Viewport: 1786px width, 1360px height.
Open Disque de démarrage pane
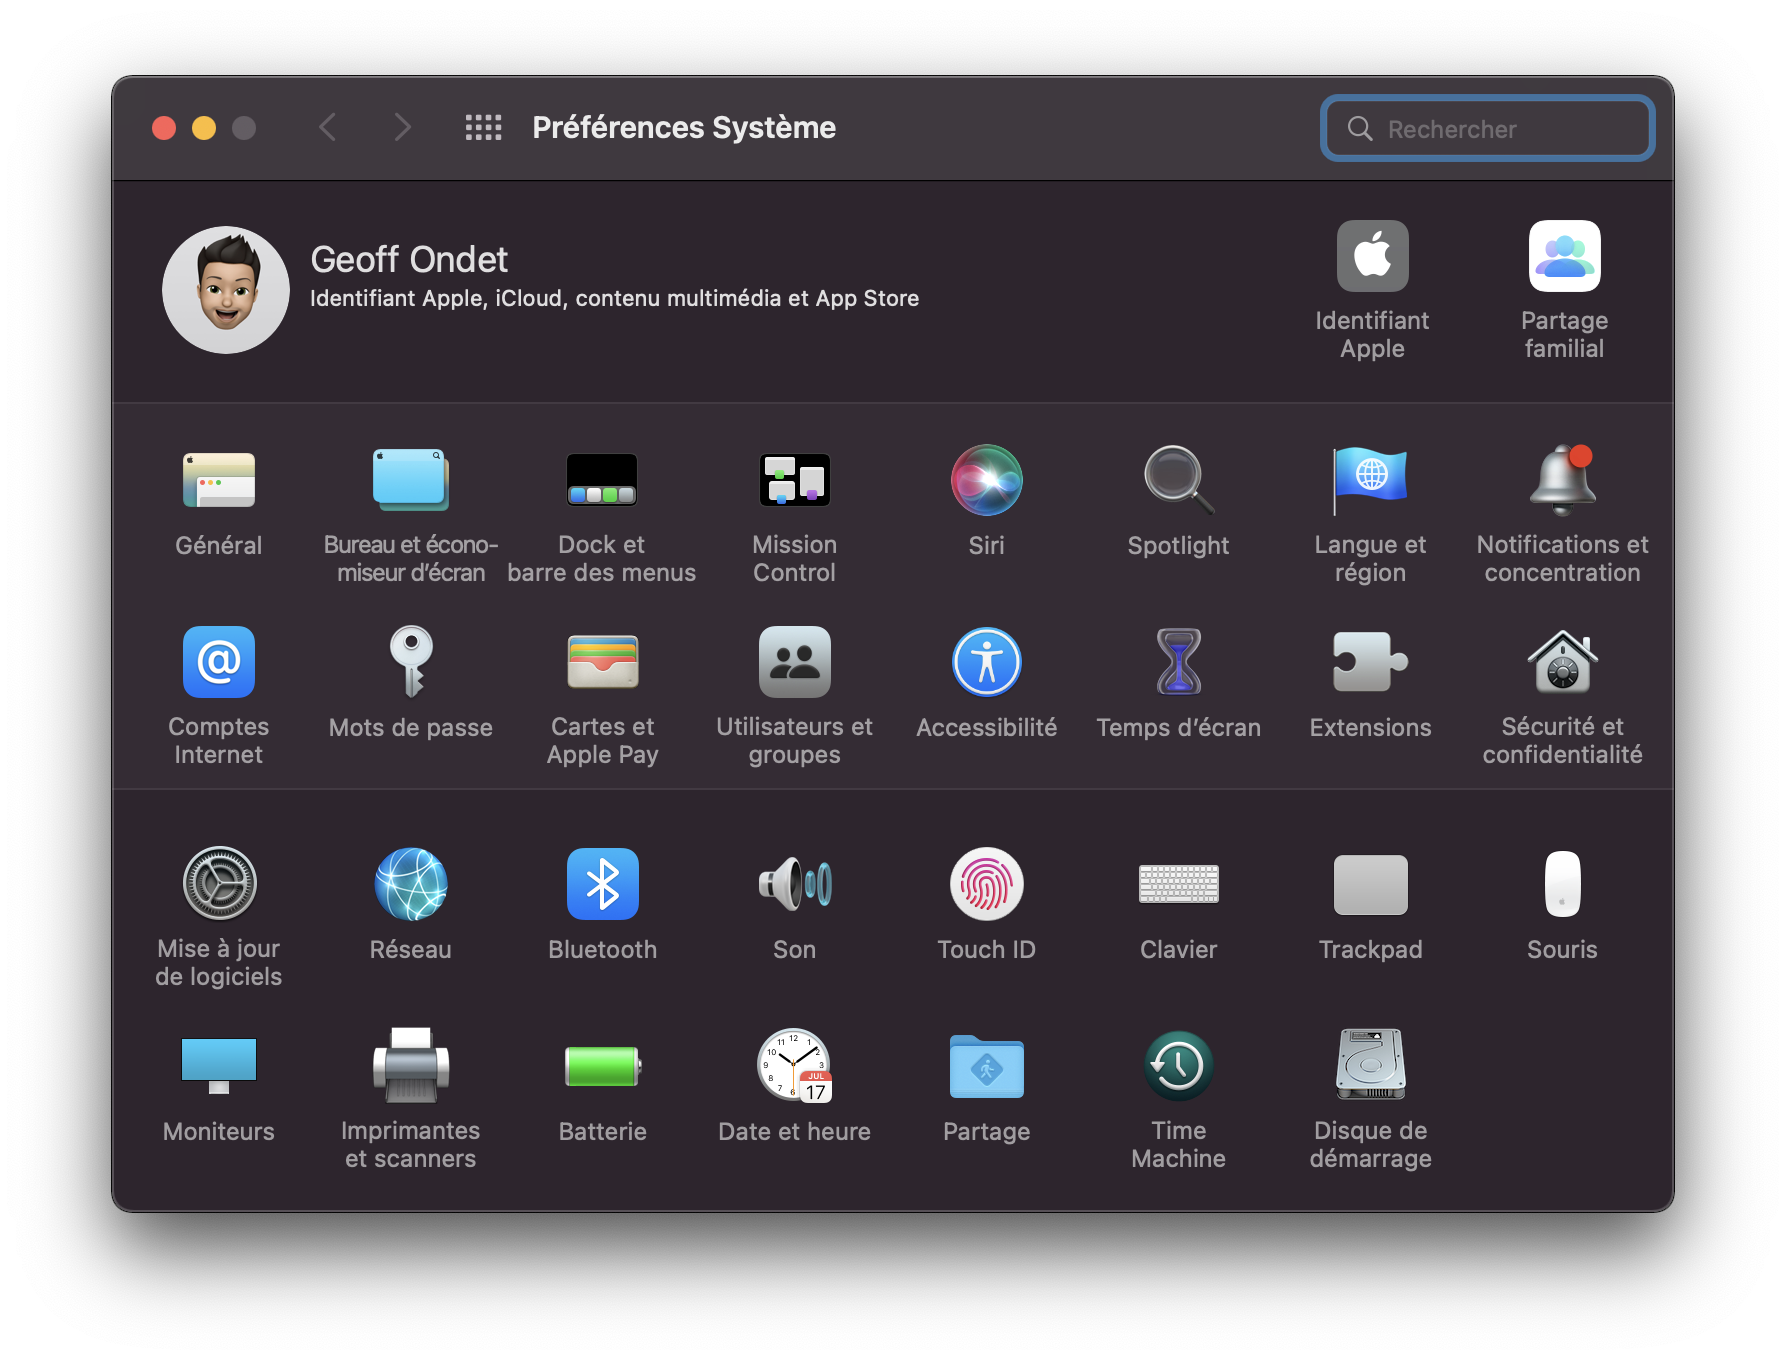1371,1066
